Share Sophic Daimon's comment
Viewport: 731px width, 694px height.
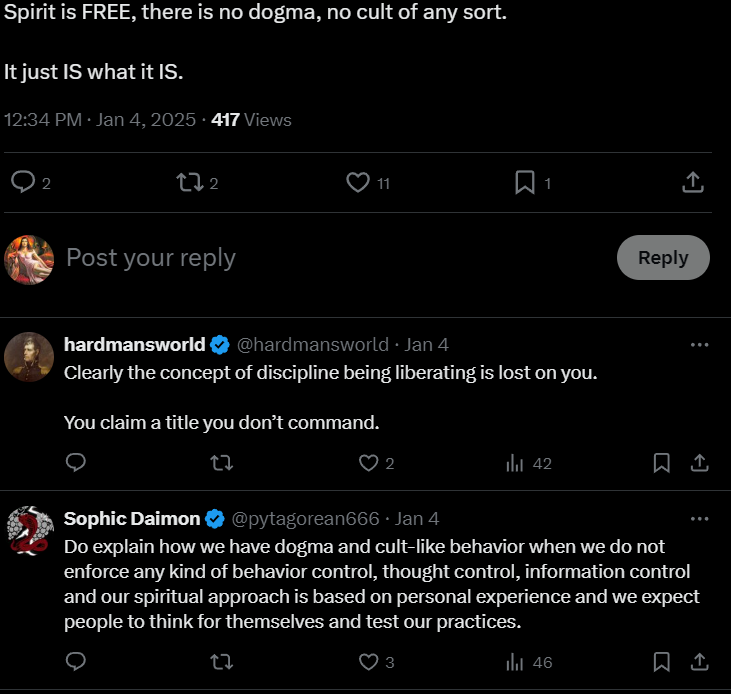[x=700, y=662]
